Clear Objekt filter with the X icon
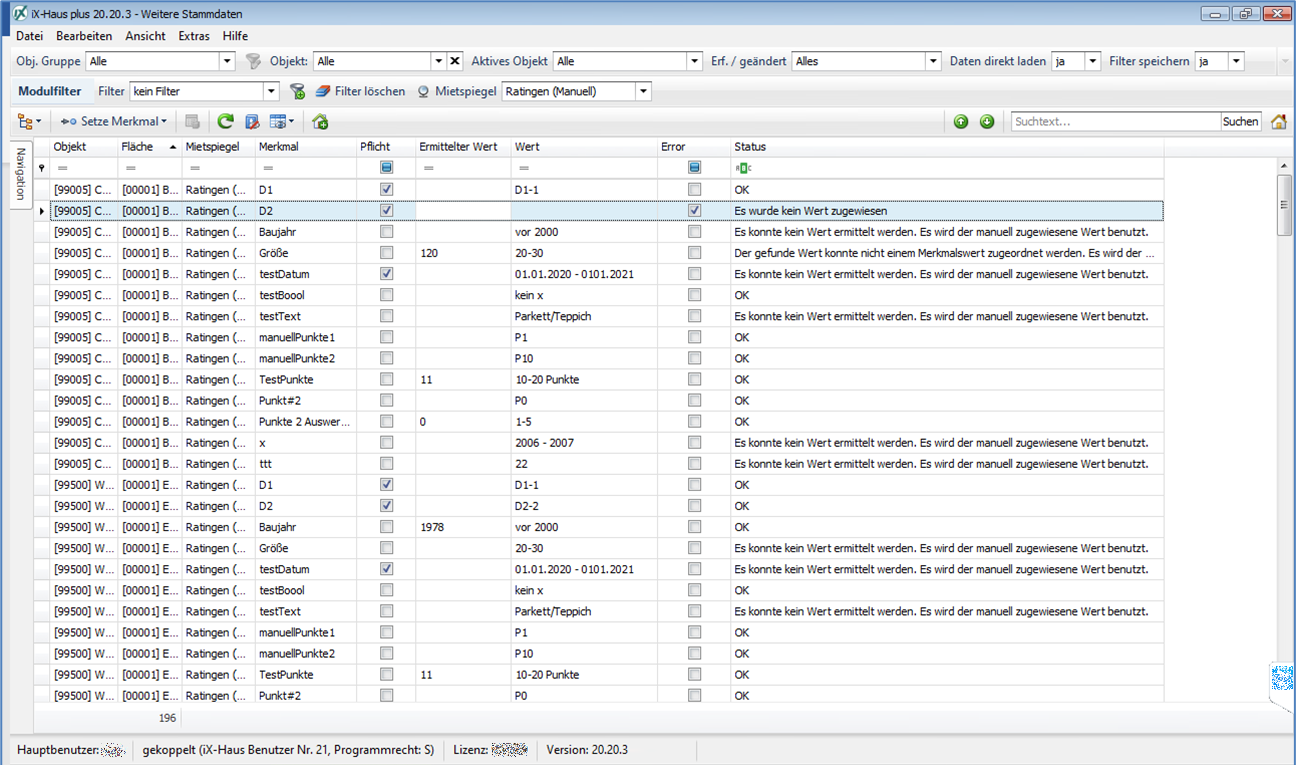The height and width of the screenshot is (765, 1296). pyautogui.click(x=455, y=61)
